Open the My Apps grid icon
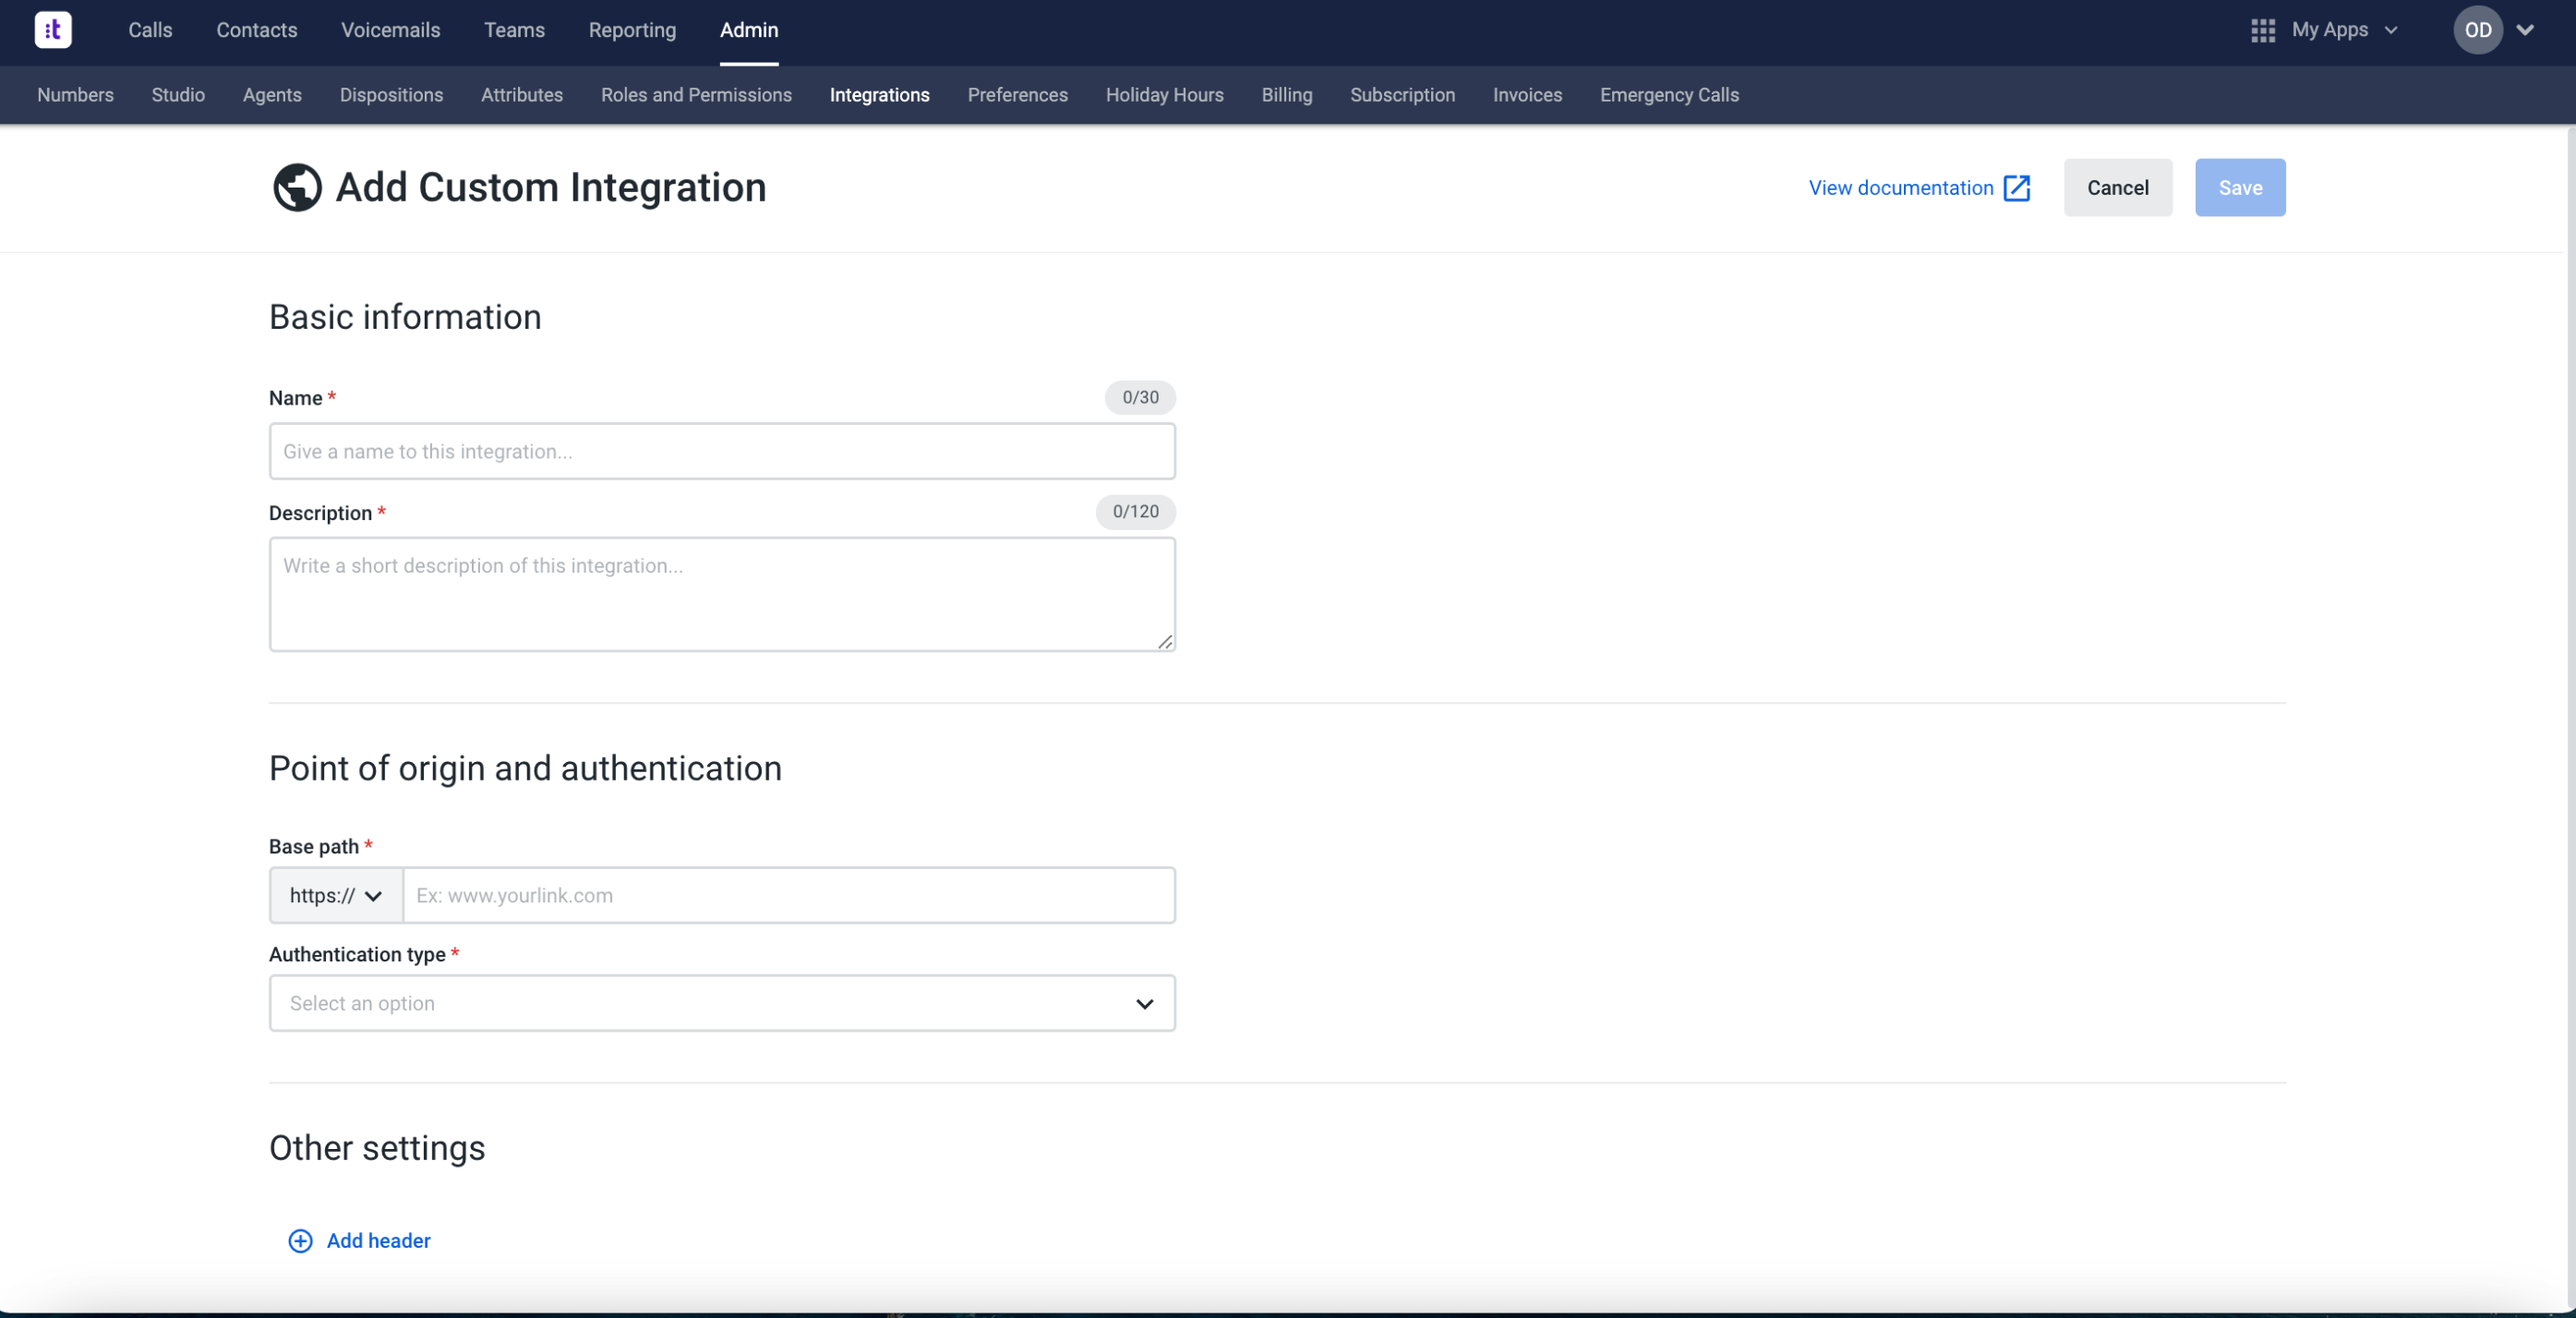 [x=2263, y=30]
